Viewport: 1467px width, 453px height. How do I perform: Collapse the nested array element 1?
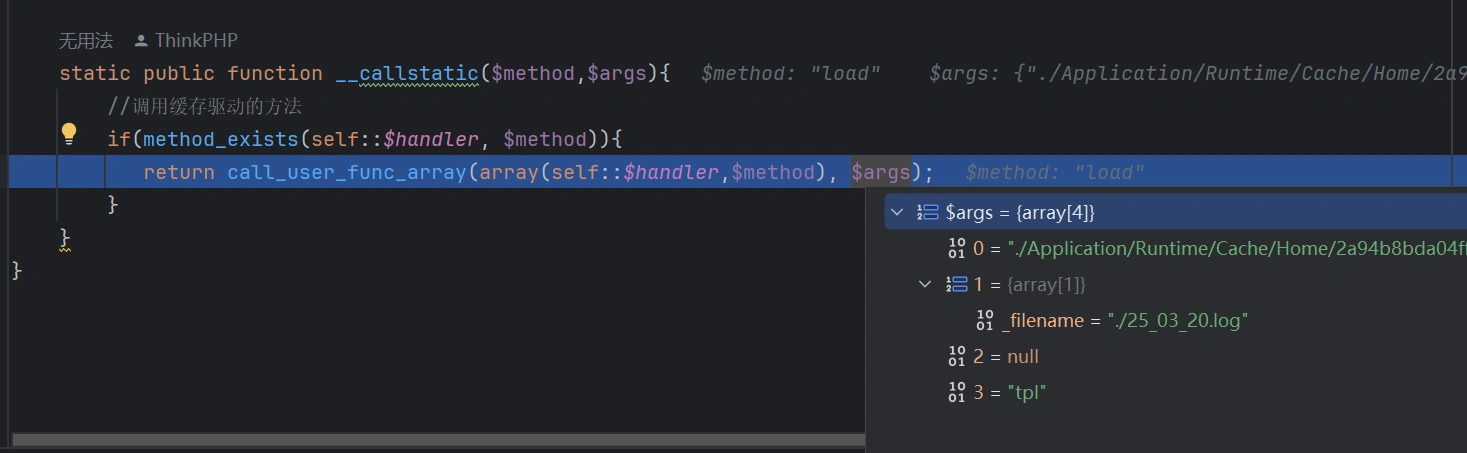925,285
